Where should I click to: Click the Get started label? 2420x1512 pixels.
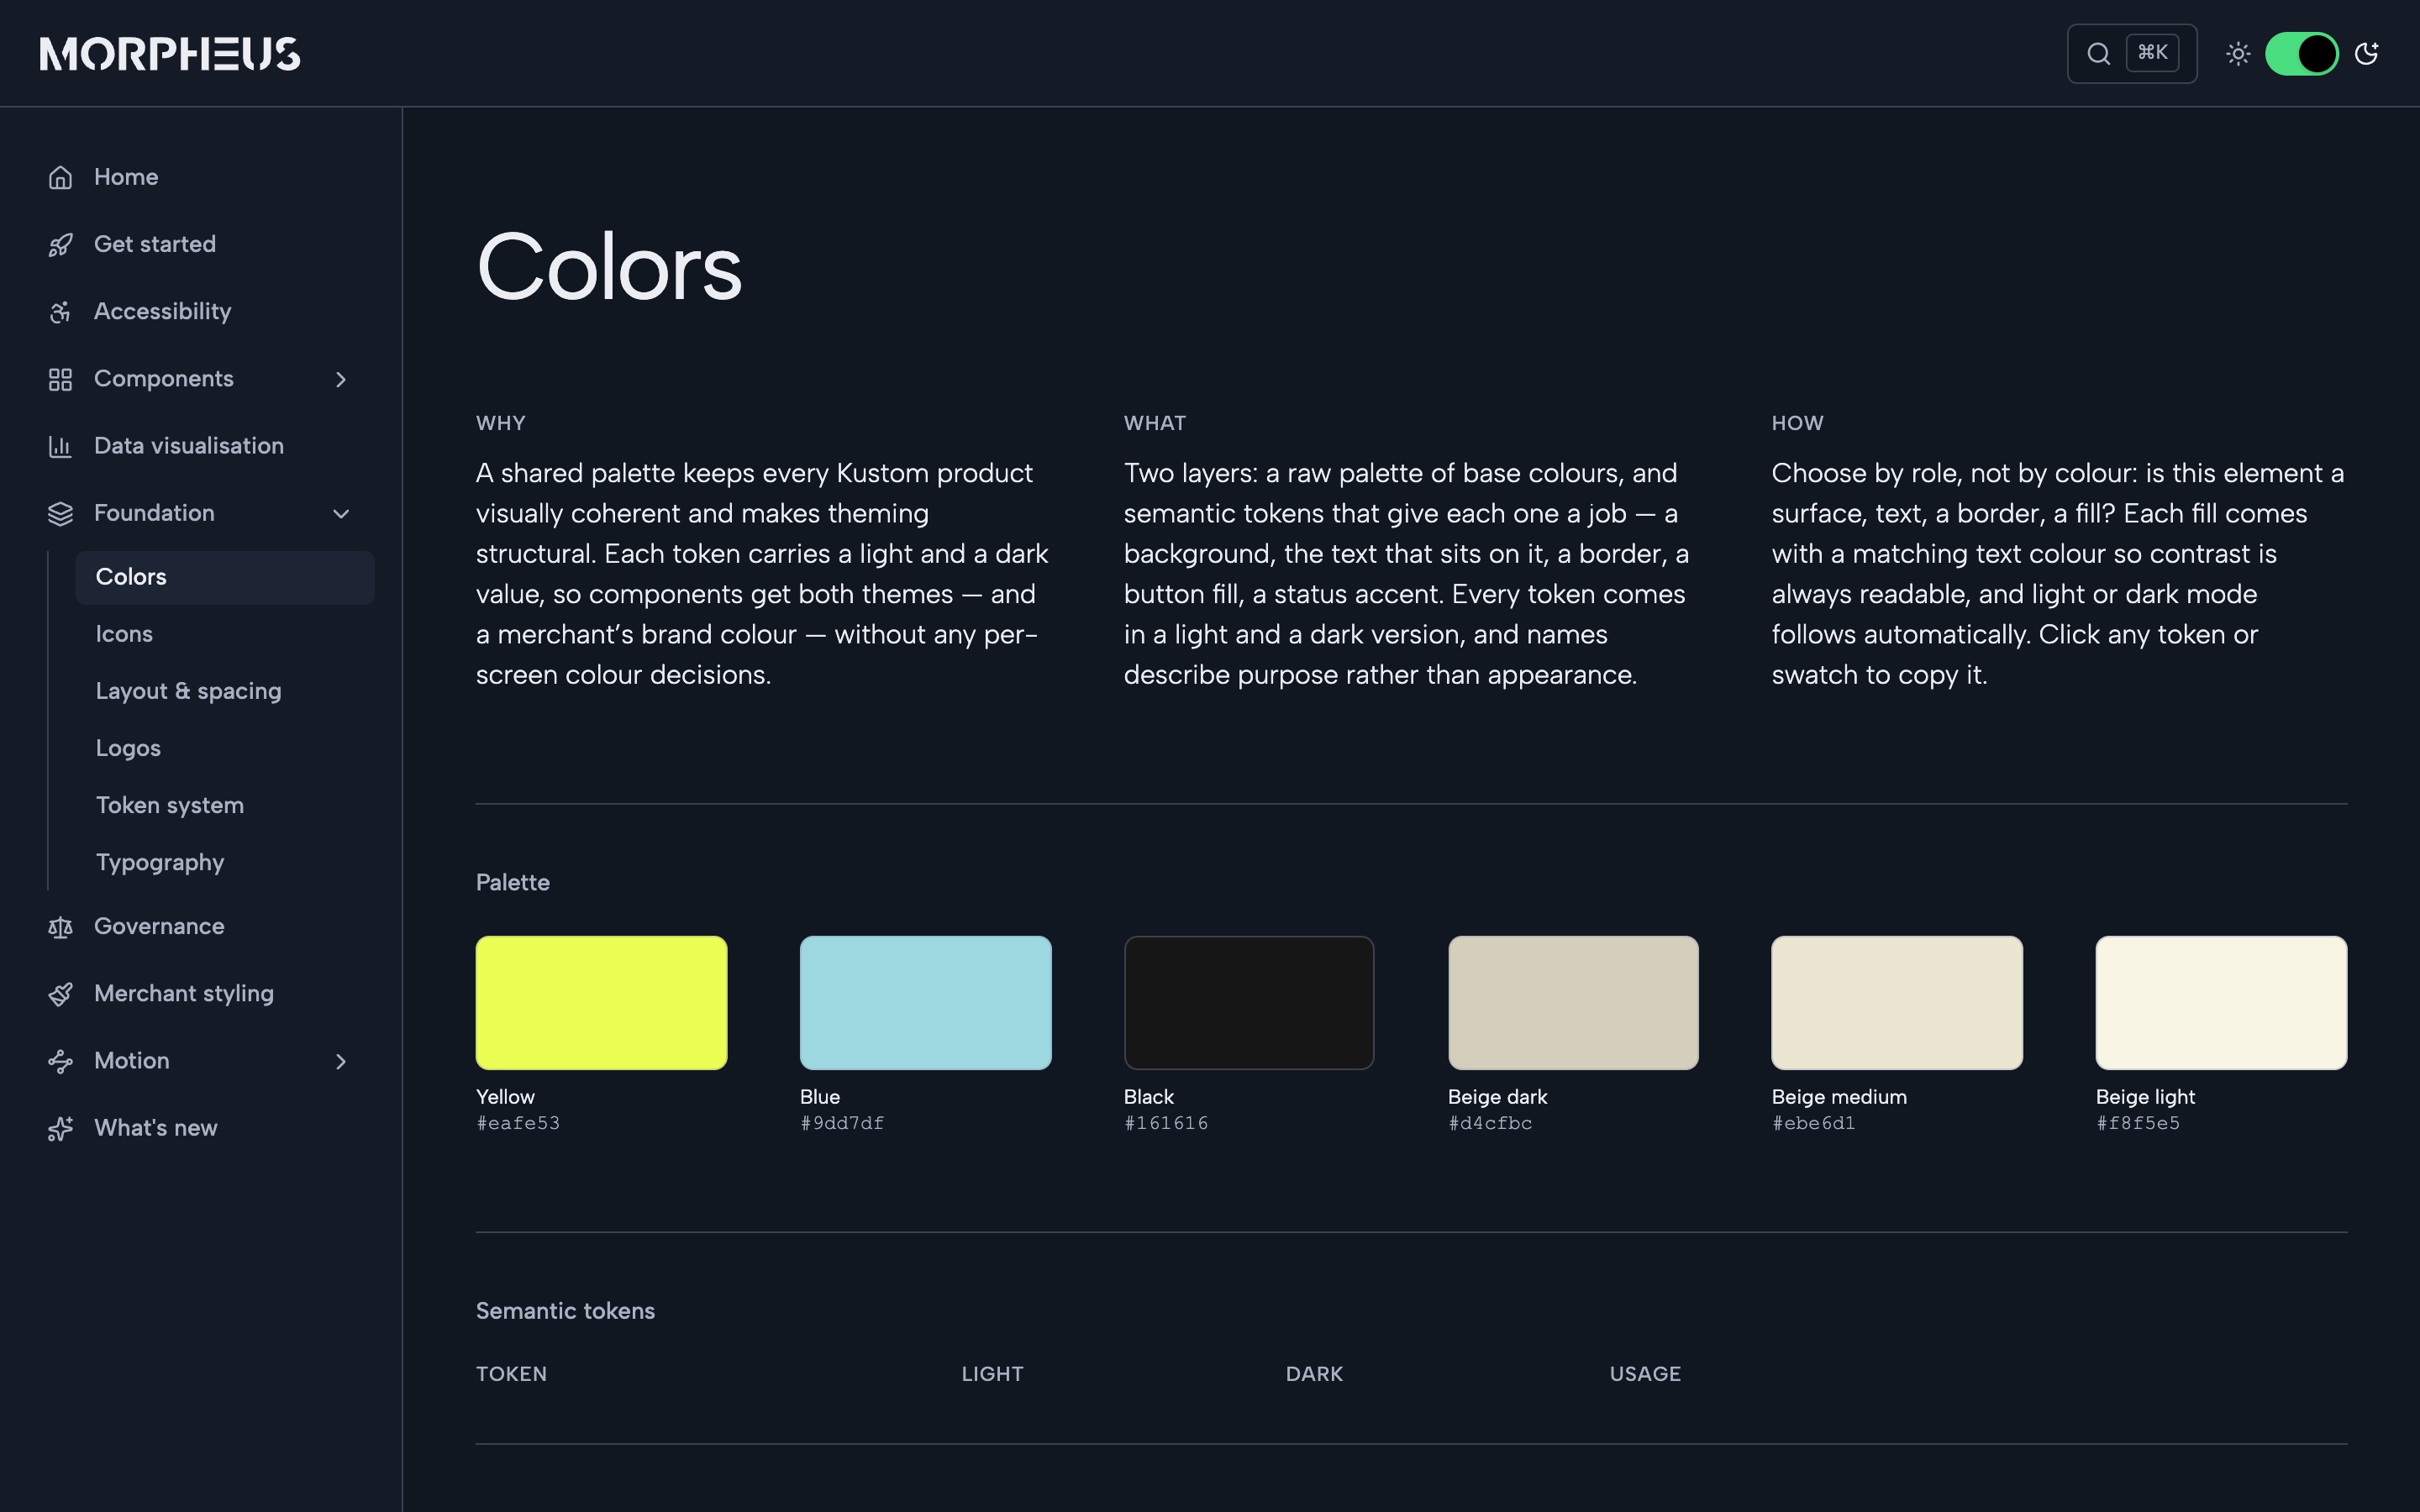(155, 244)
